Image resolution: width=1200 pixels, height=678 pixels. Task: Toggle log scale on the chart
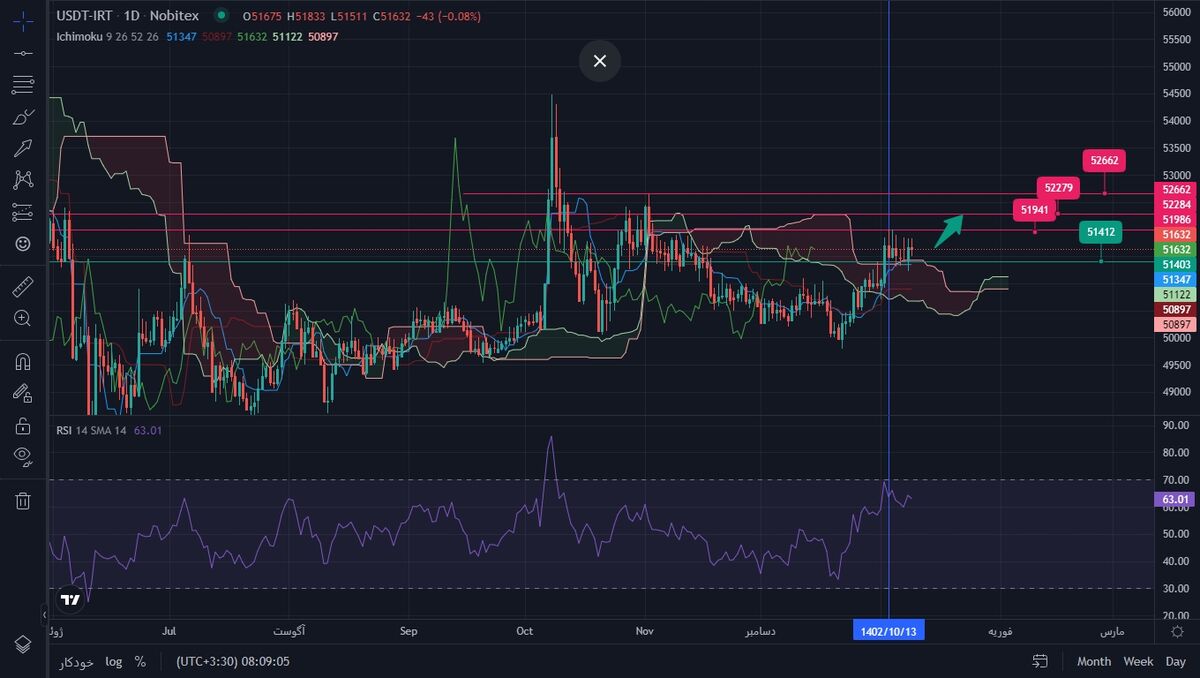click(x=114, y=661)
